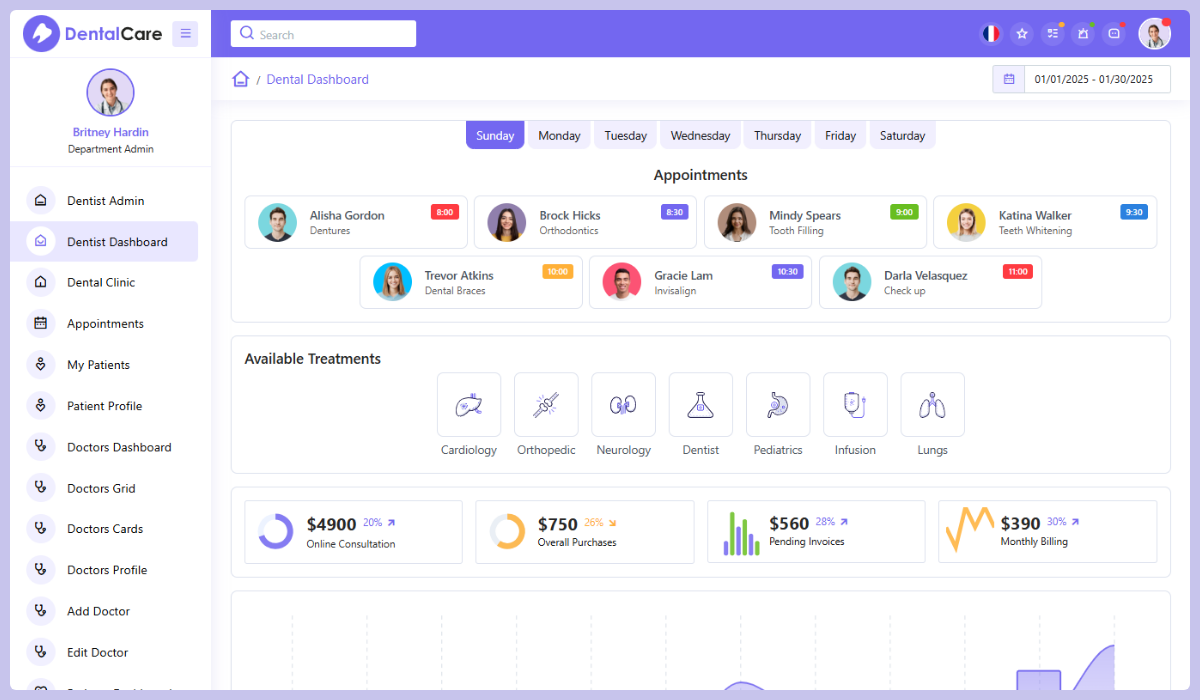The height and width of the screenshot is (700, 1200).
Task: Open Appointments from the sidebar
Action: click(x=103, y=323)
